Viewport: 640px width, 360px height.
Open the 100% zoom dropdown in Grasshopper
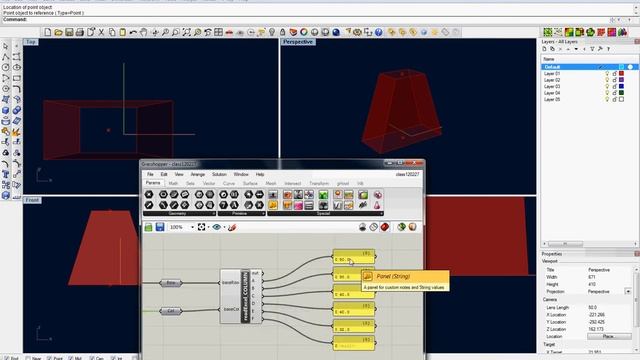192,227
